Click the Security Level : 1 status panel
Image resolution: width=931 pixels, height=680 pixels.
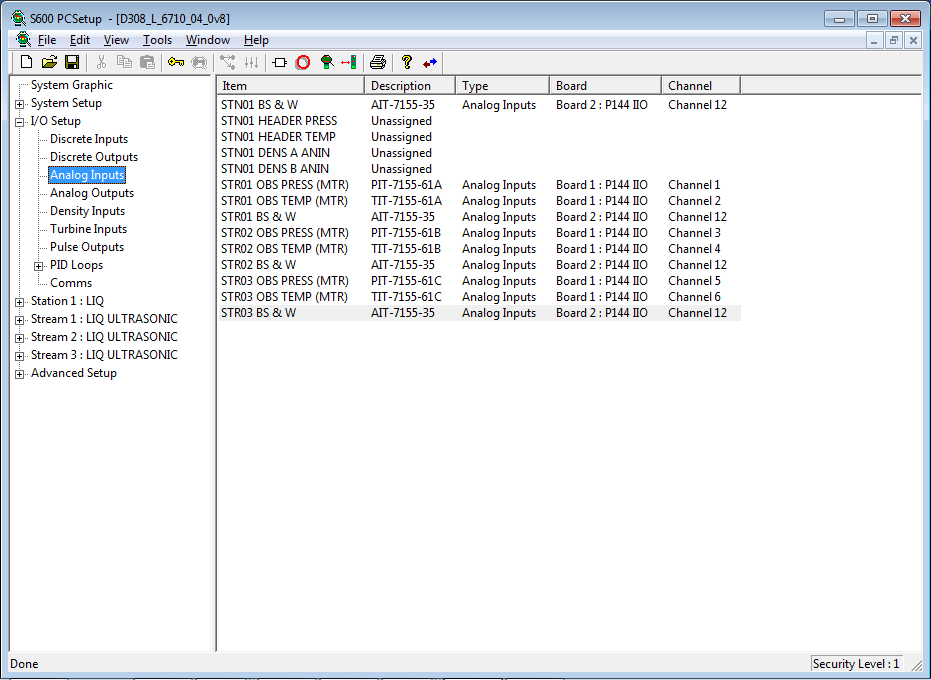[x=856, y=663]
